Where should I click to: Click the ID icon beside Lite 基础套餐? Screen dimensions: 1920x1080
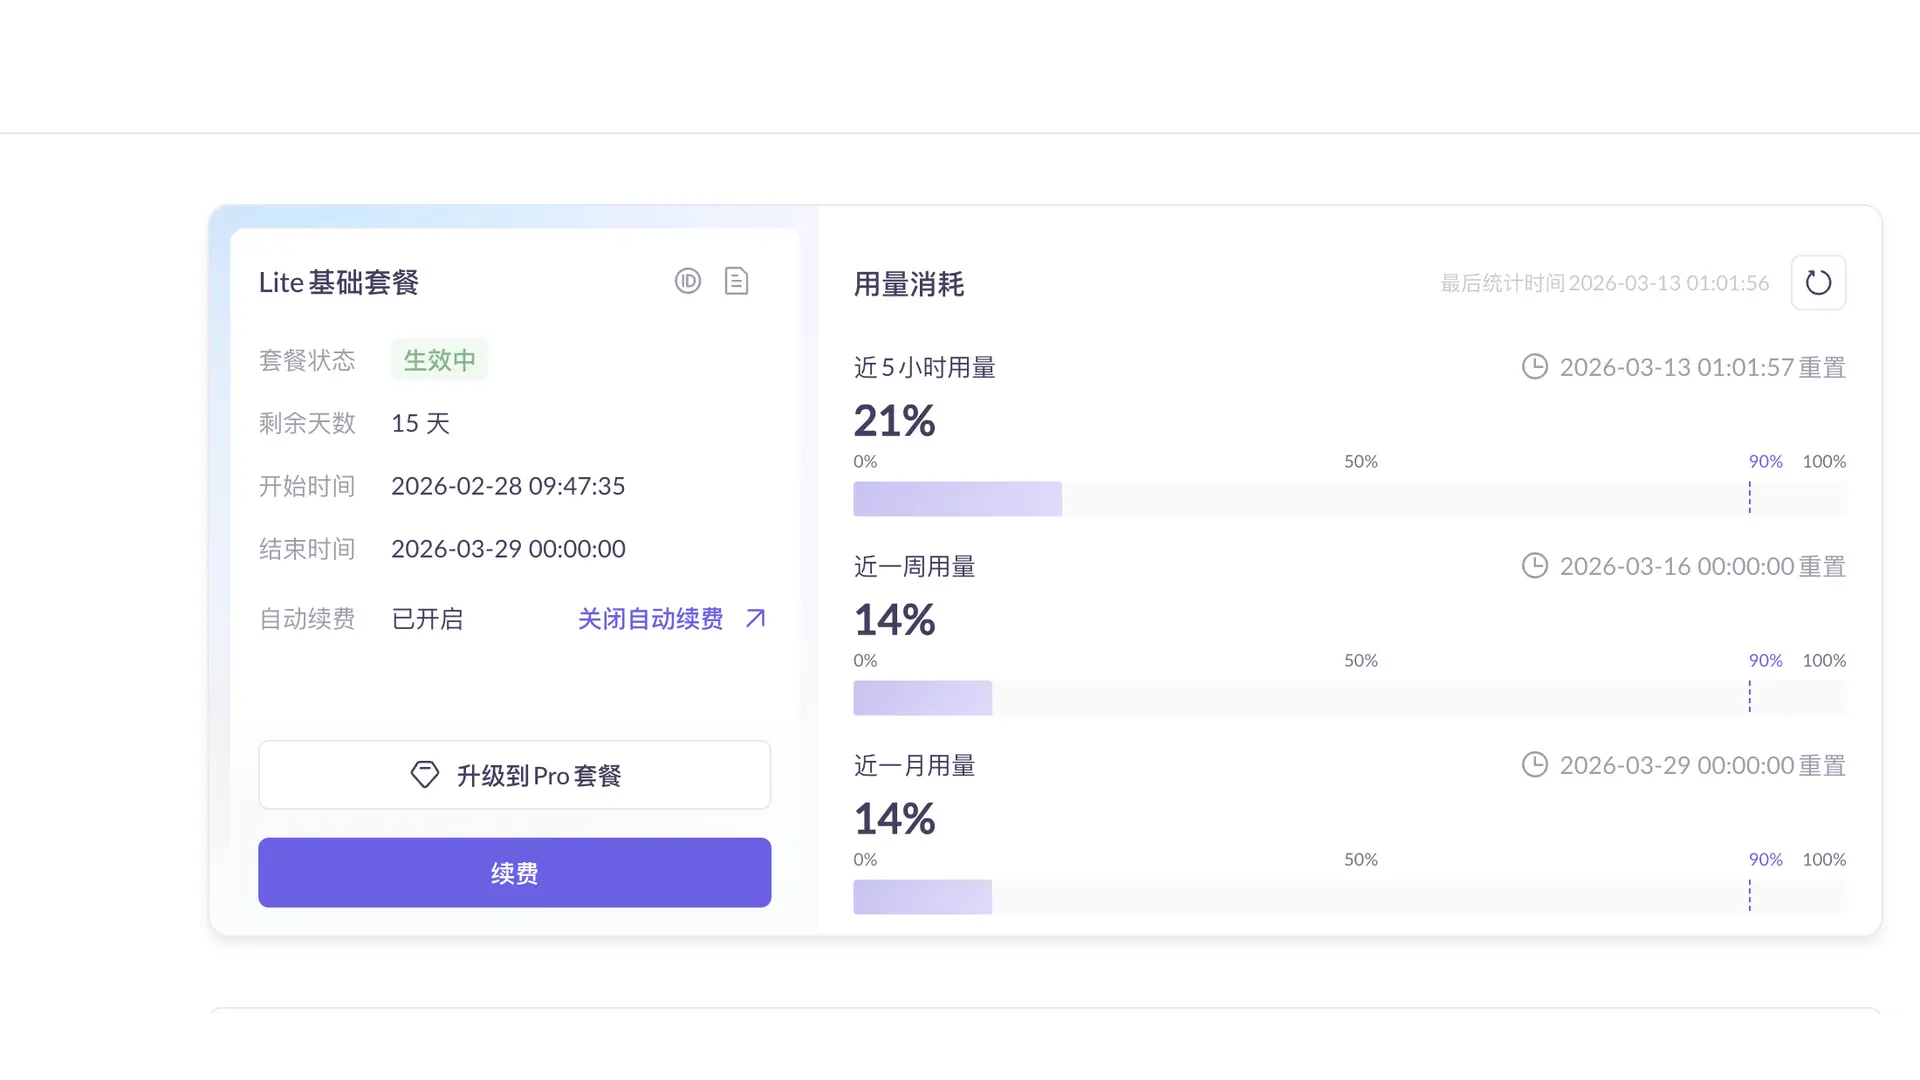click(688, 281)
